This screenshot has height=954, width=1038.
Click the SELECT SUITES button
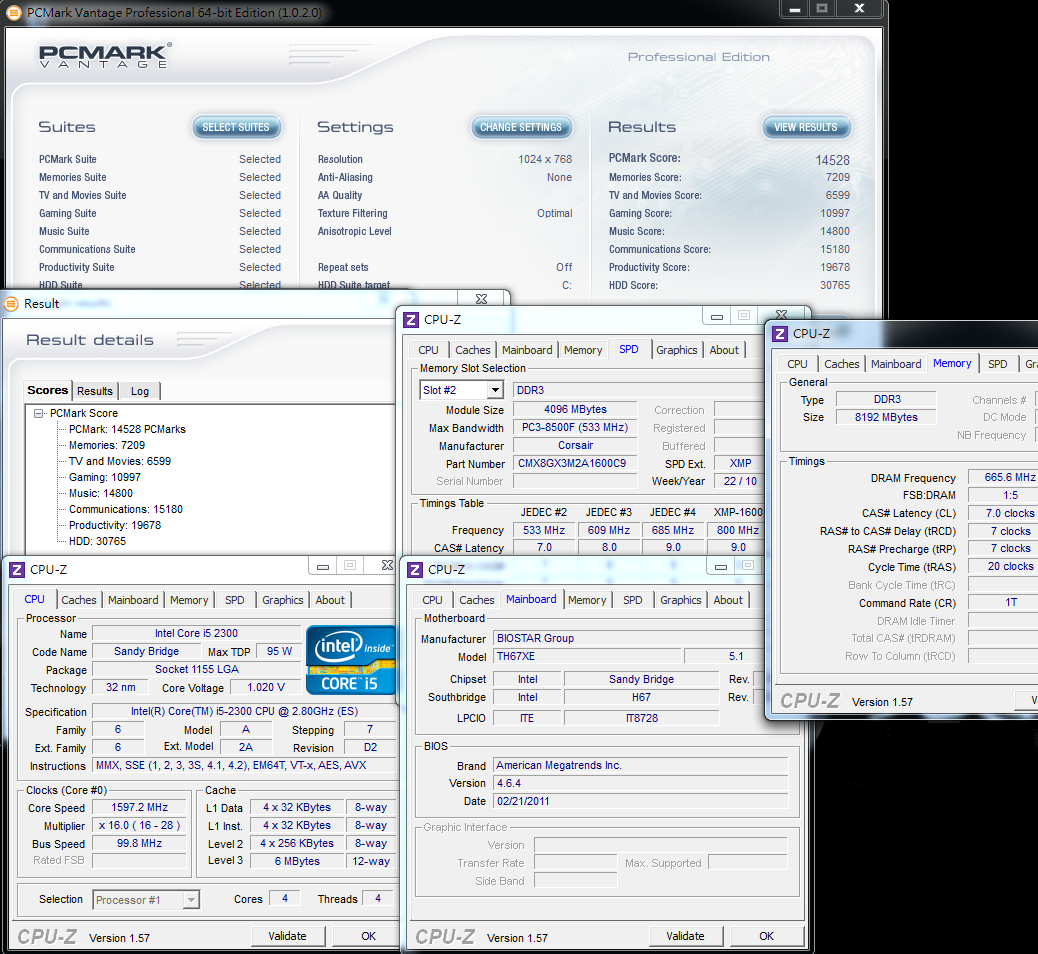236,127
